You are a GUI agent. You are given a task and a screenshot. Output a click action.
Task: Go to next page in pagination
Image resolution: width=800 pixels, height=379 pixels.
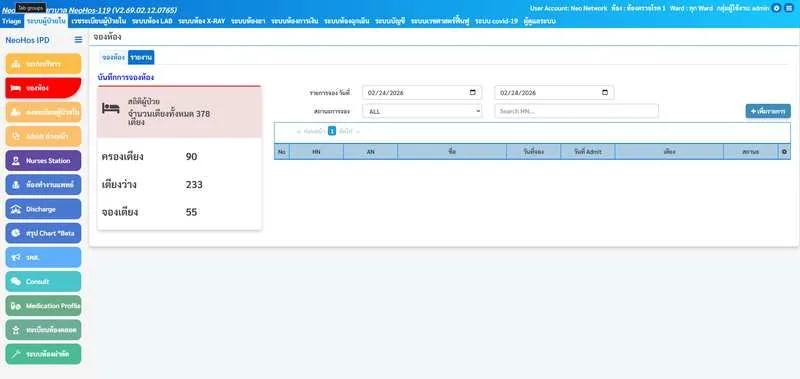click(x=349, y=131)
